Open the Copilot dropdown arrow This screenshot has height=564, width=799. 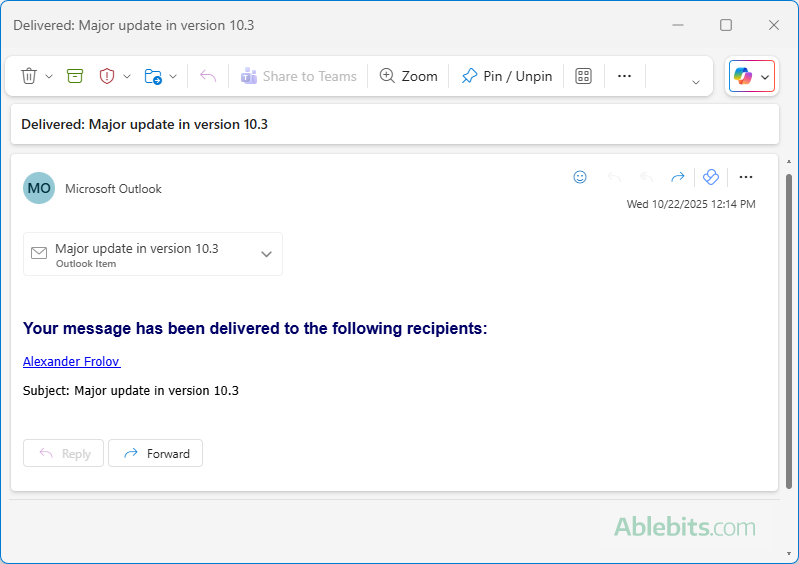(765, 77)
